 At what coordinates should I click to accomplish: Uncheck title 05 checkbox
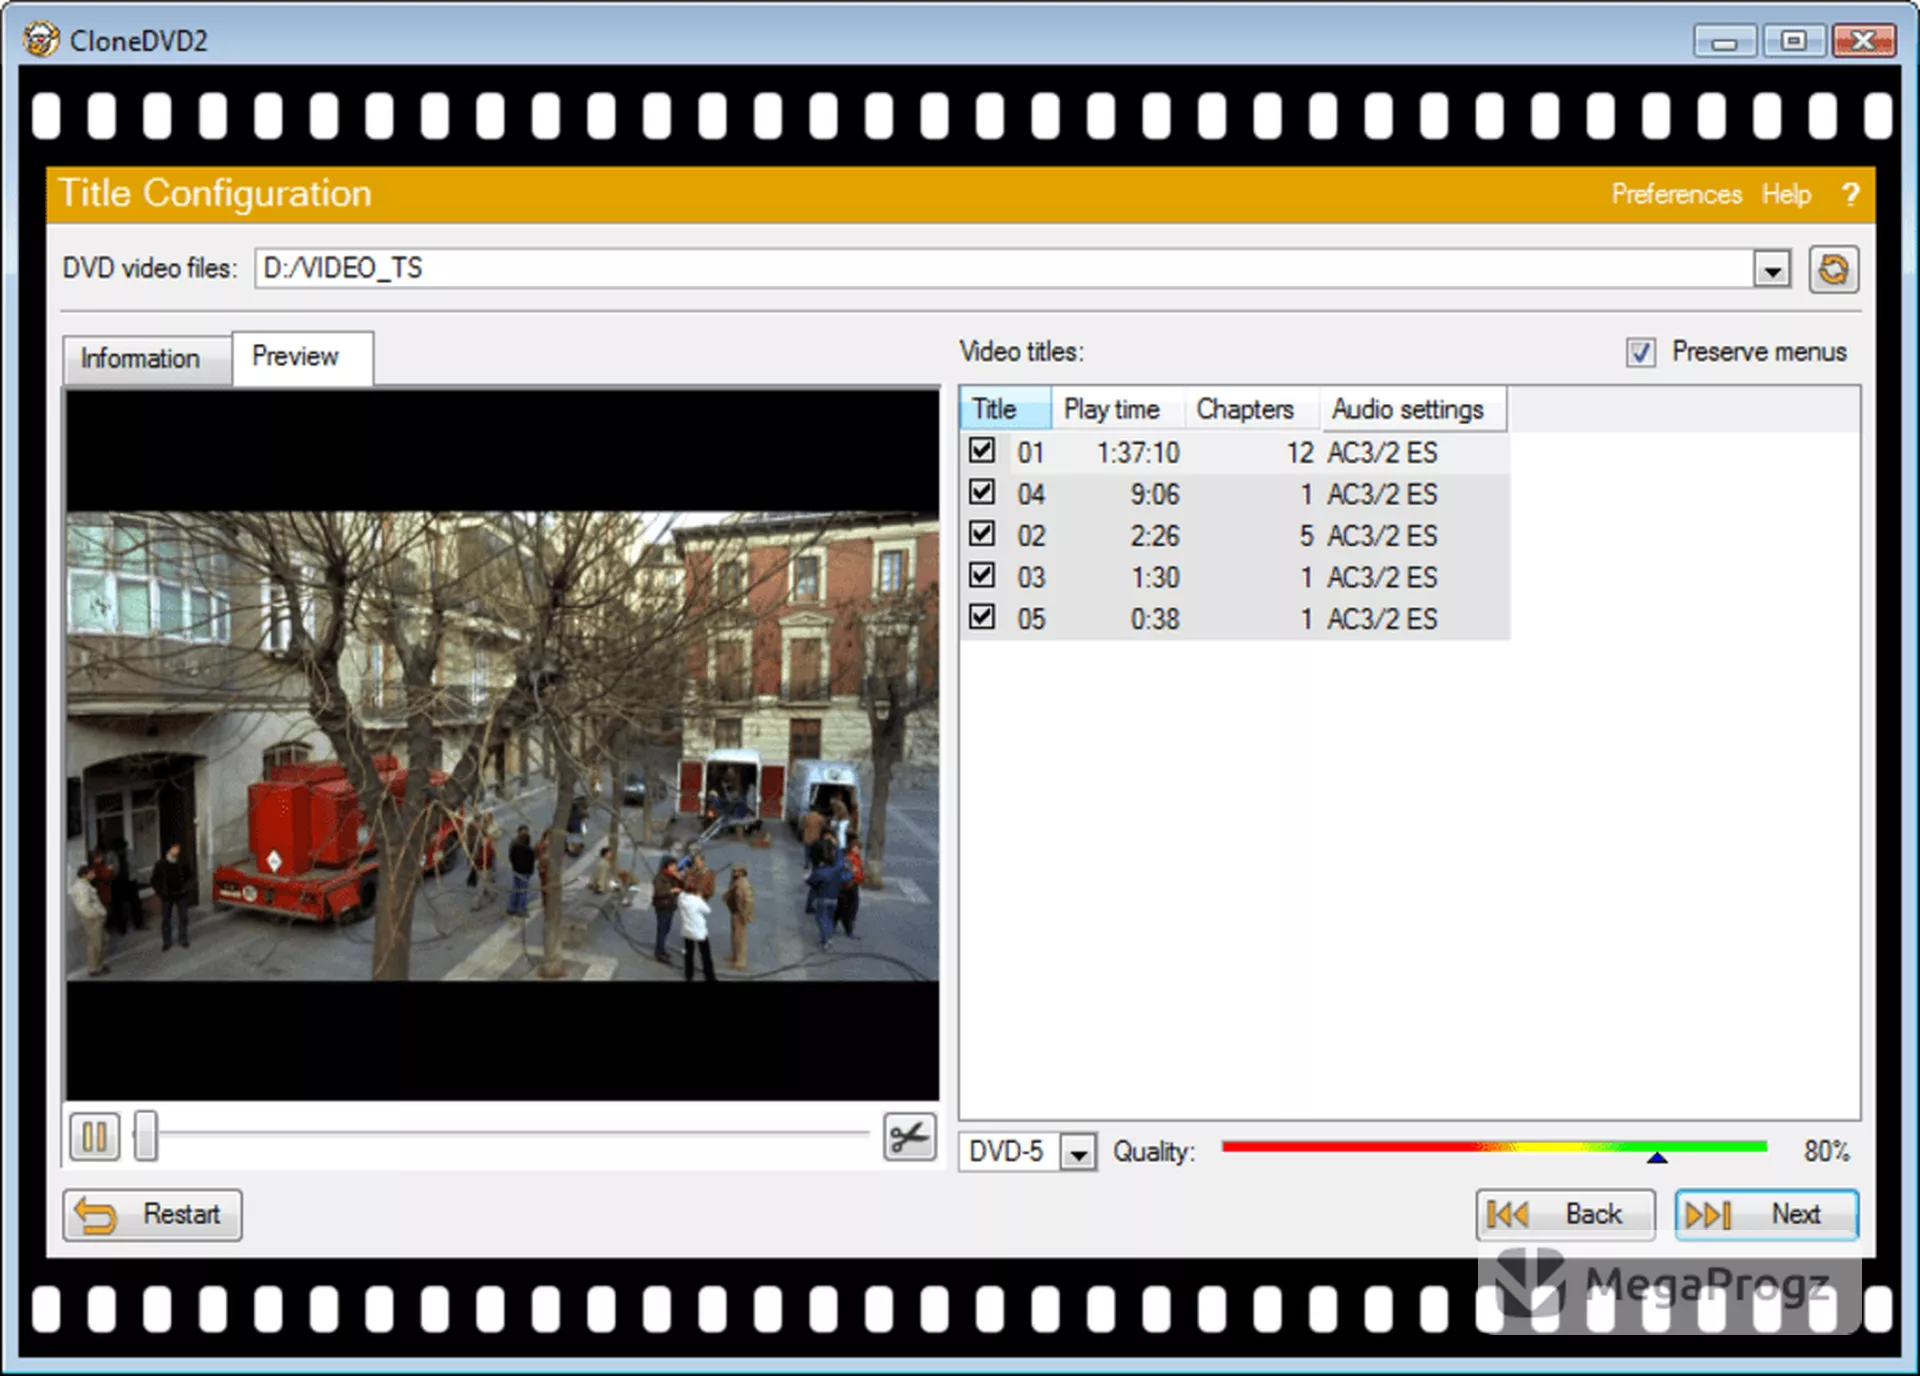click(982, 617)
